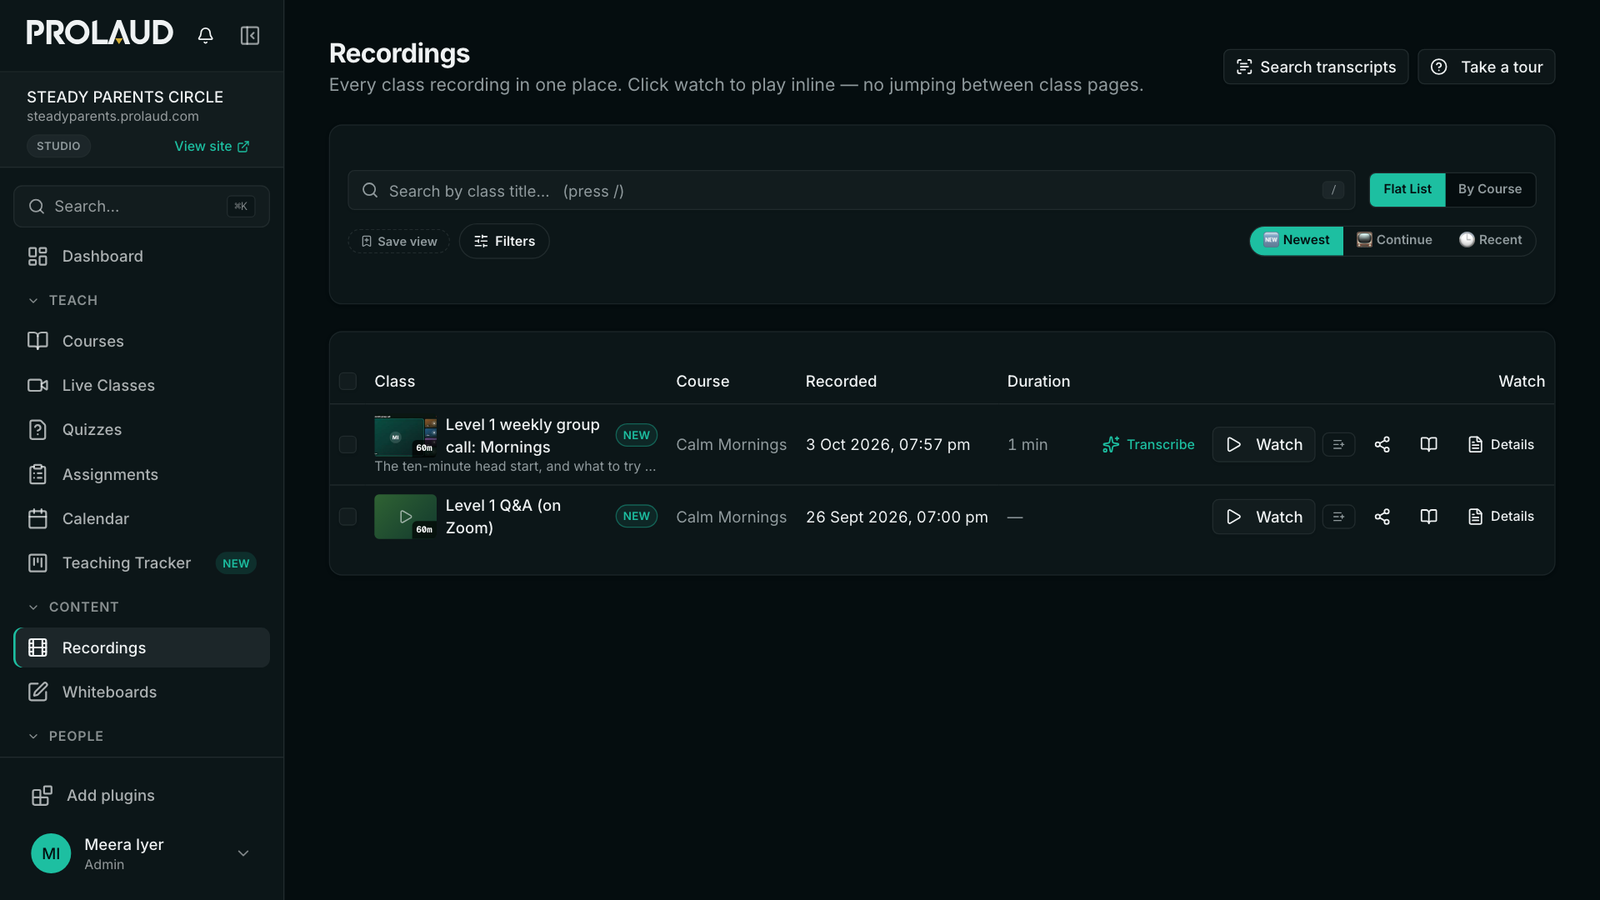Open Assignments page

pyautogui.click(x=142, y=474)
